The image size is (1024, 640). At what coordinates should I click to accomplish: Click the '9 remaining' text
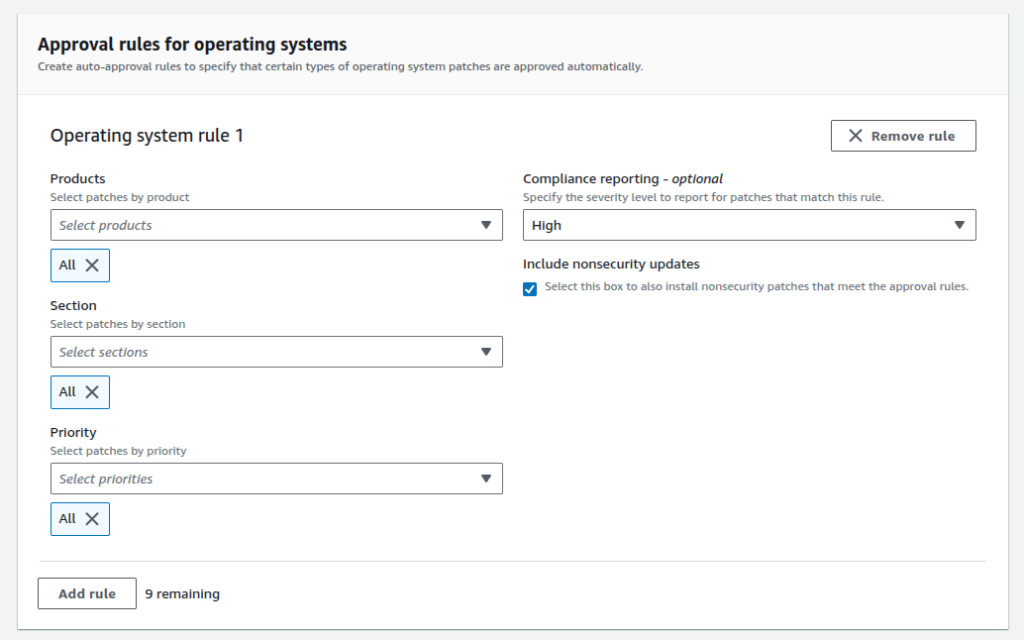(x=182, y=594)
